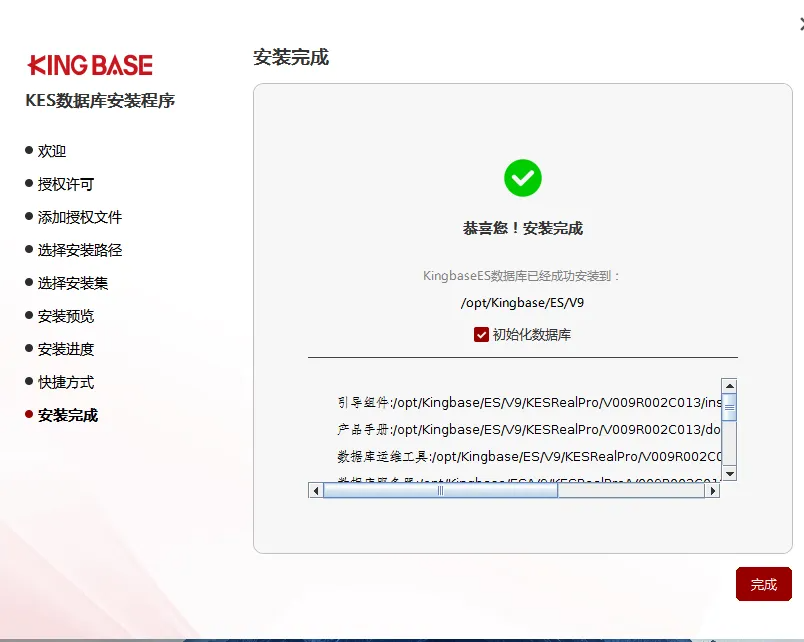The height and width of the screenshot is (642, 804).
Task: Go to the 添加授权文件 step
Action: (80, 217)
